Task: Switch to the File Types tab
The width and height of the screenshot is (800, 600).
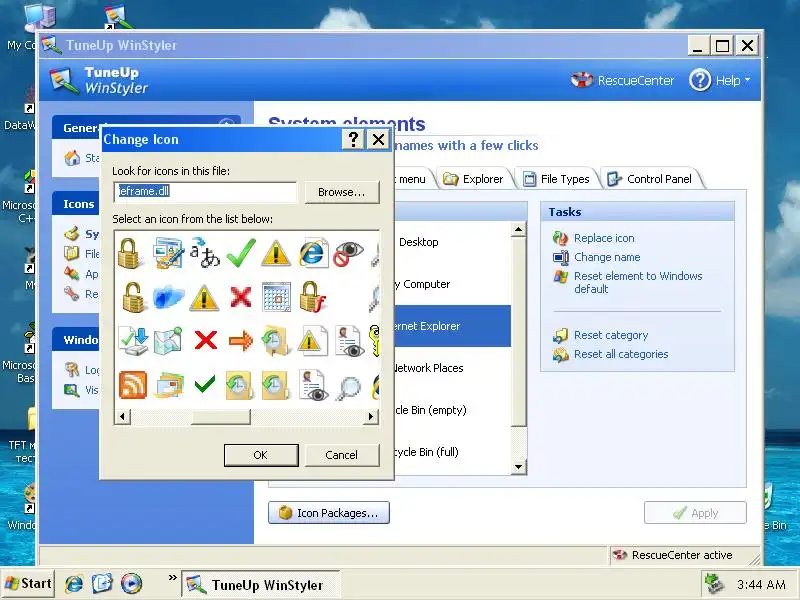Action: [557, 179]
